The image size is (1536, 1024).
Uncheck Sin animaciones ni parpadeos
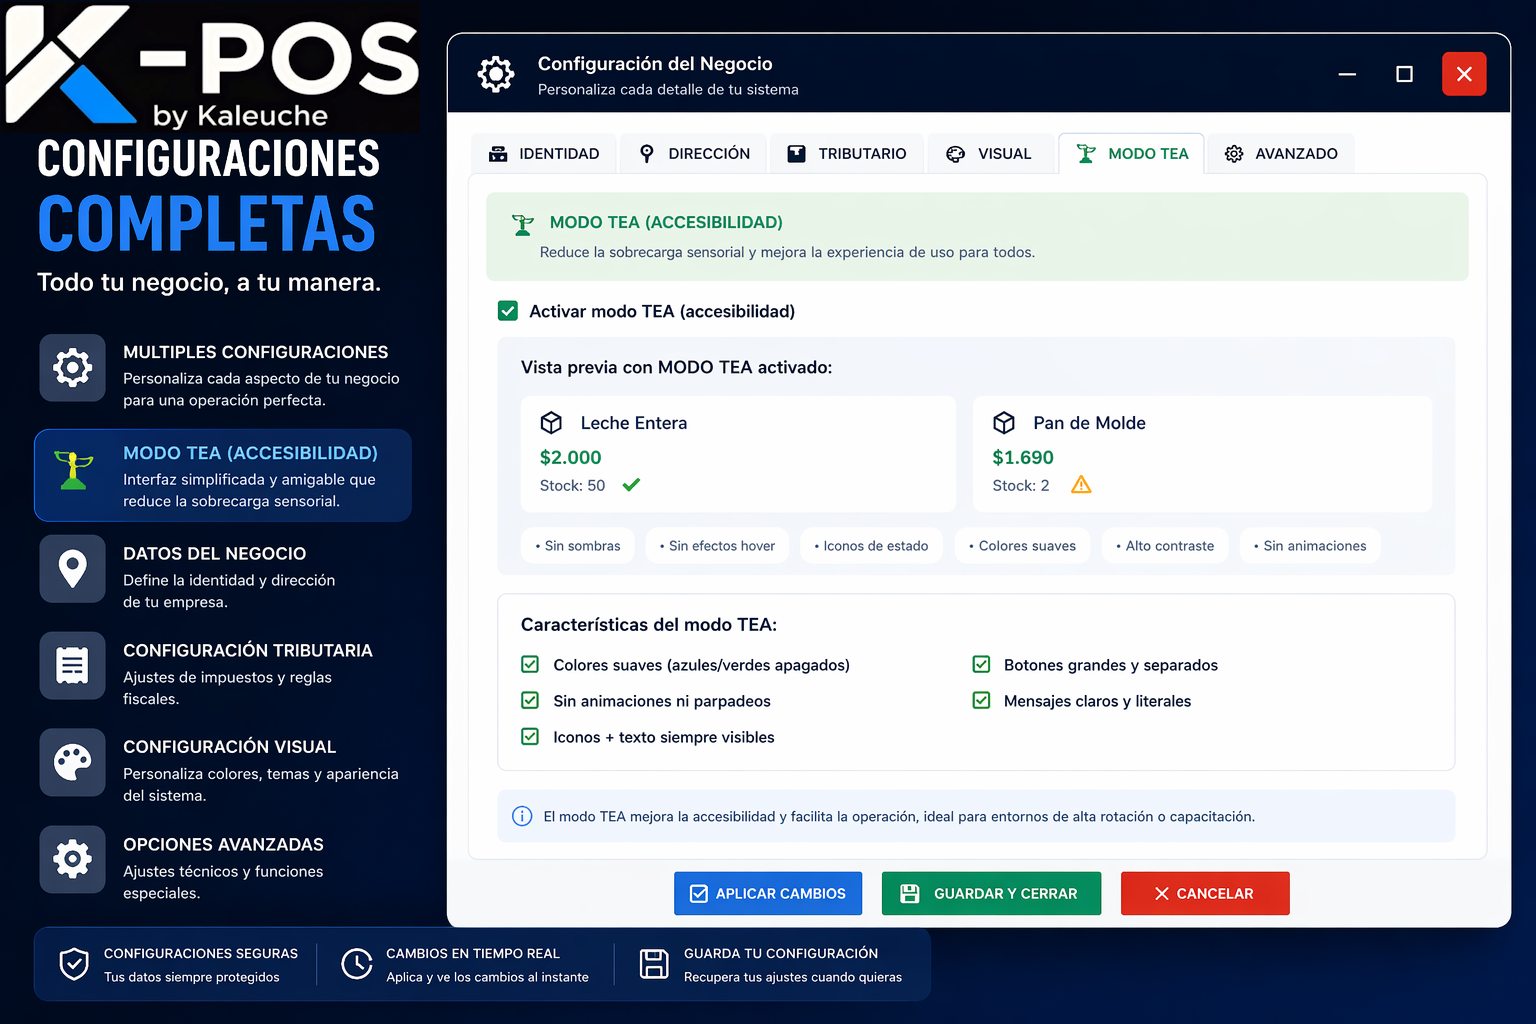point(530,701)
